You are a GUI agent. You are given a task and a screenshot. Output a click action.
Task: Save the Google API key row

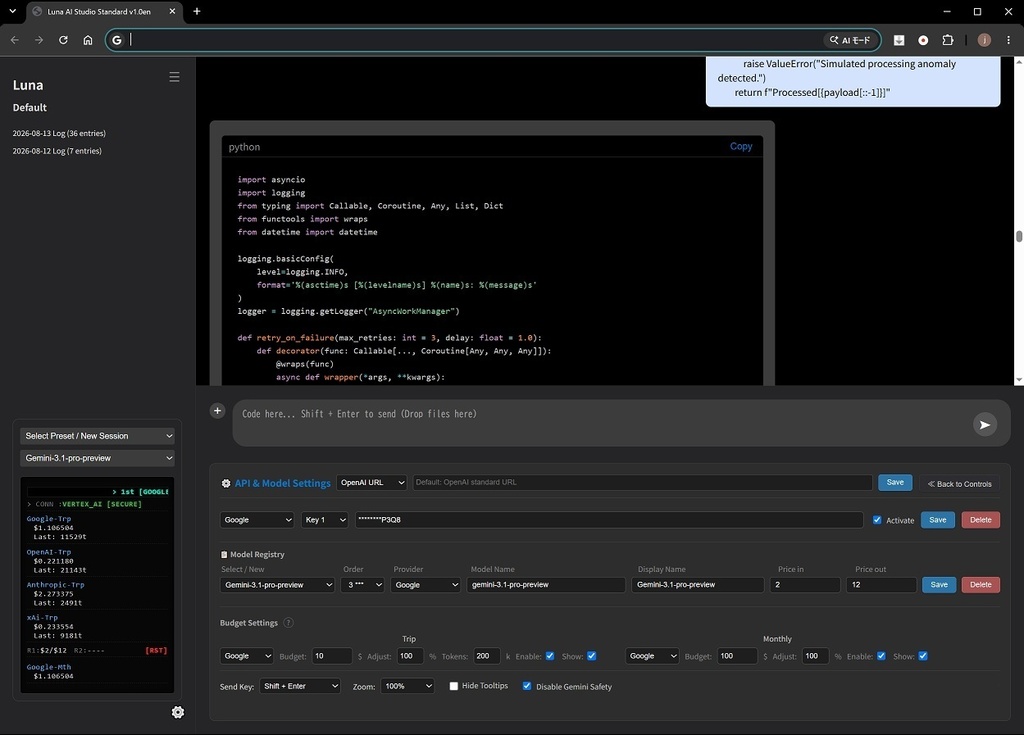[937, 520]
